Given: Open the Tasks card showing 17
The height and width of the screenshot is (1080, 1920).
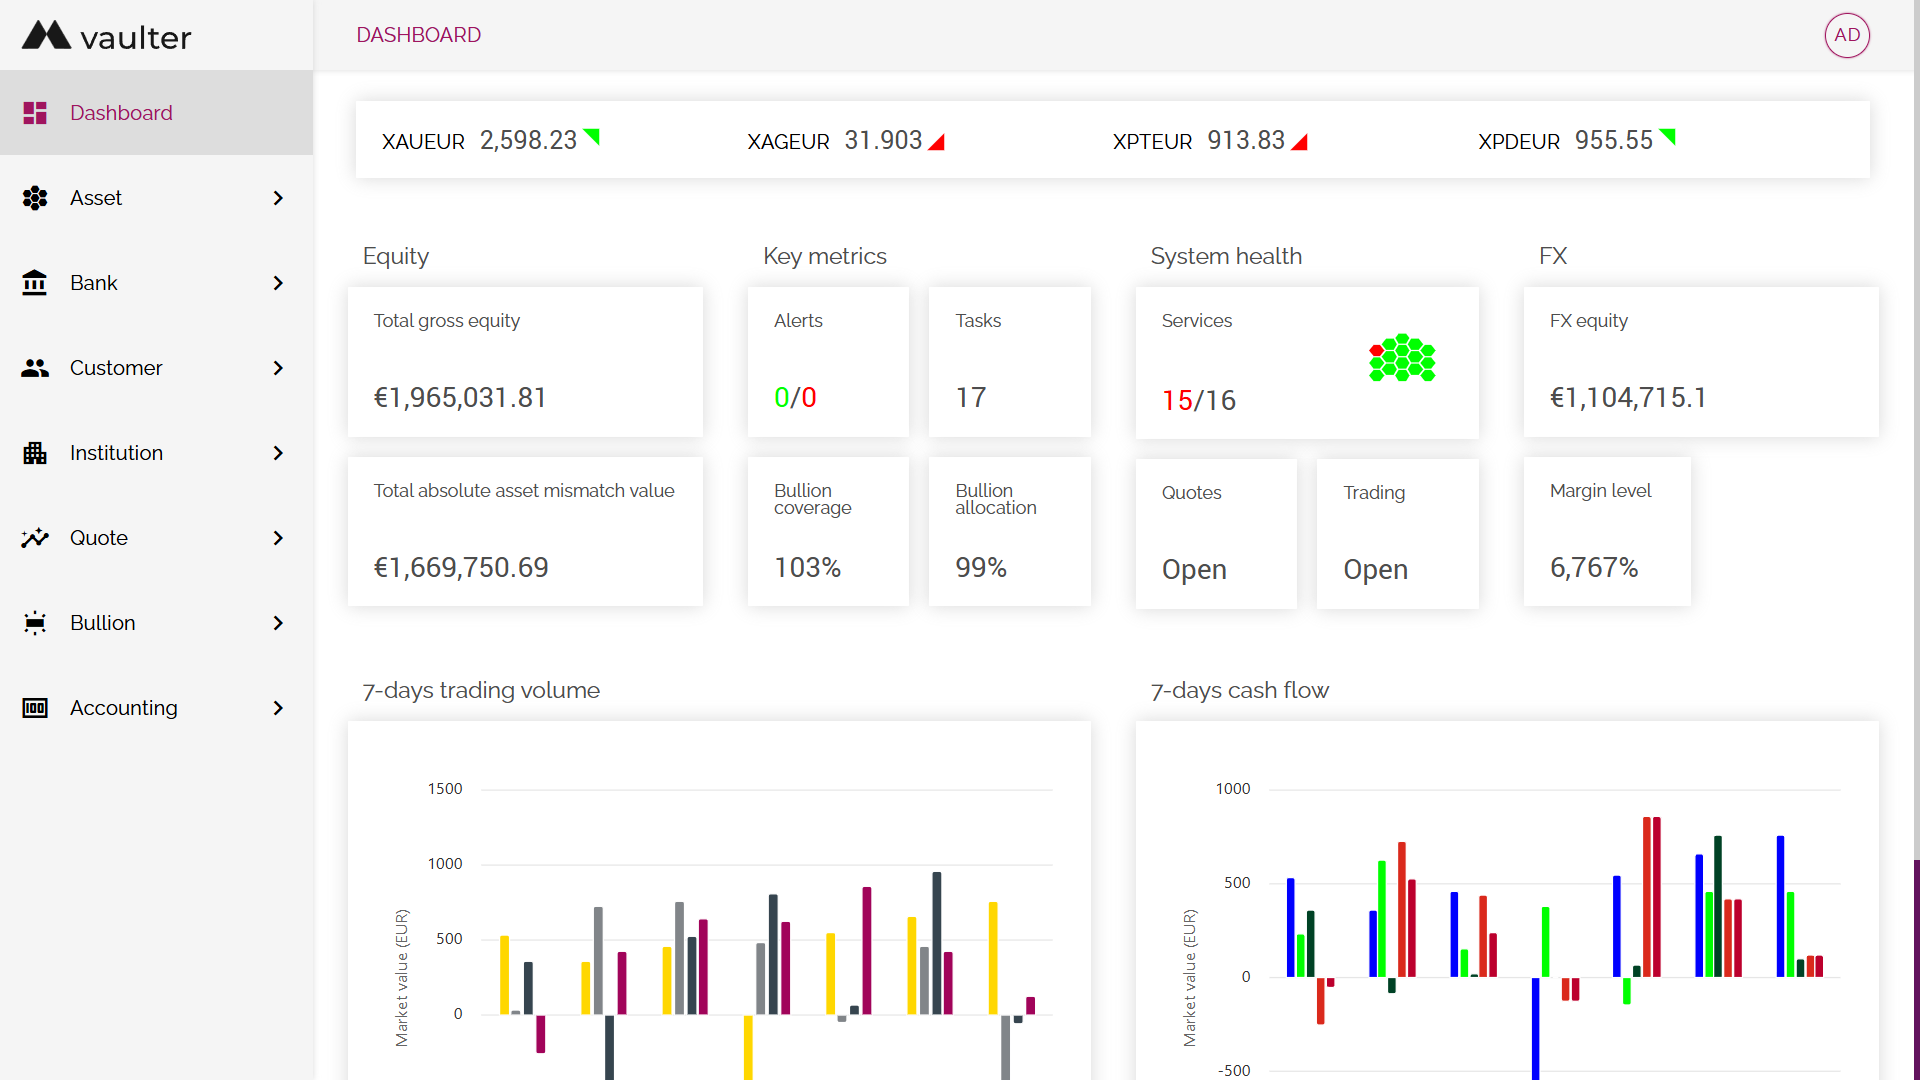Looking at the screenshot, I should tap(1009, 362).
